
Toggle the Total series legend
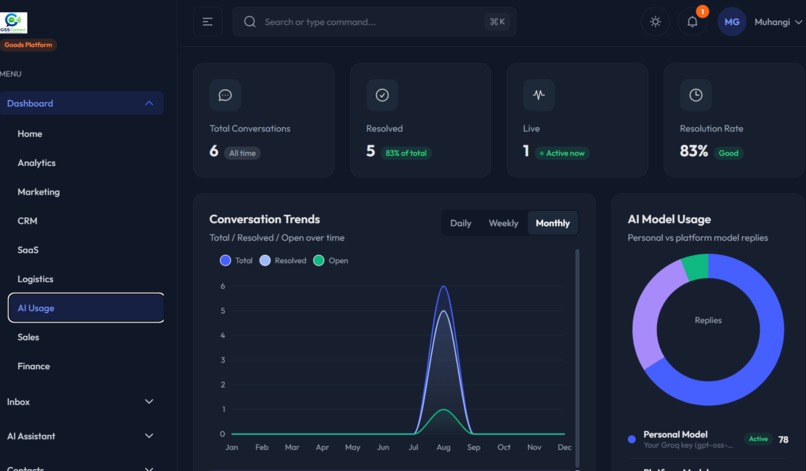coord(236,261)
